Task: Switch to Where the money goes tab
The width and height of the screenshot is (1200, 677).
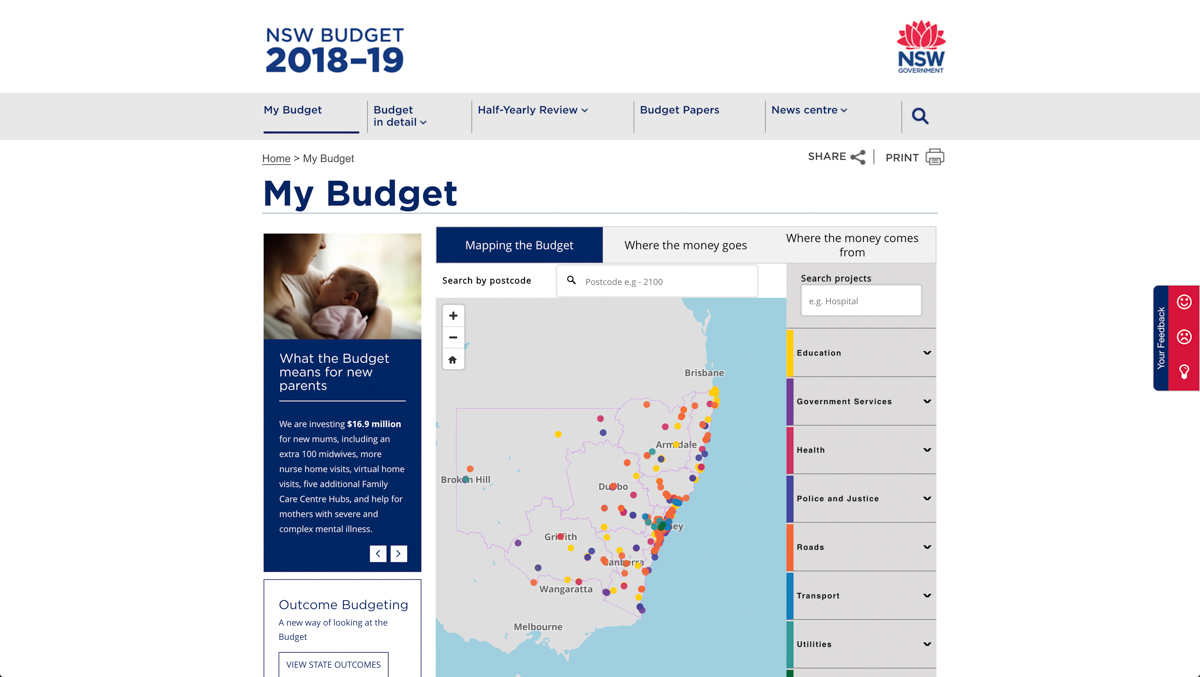Action: coord(686,245)
